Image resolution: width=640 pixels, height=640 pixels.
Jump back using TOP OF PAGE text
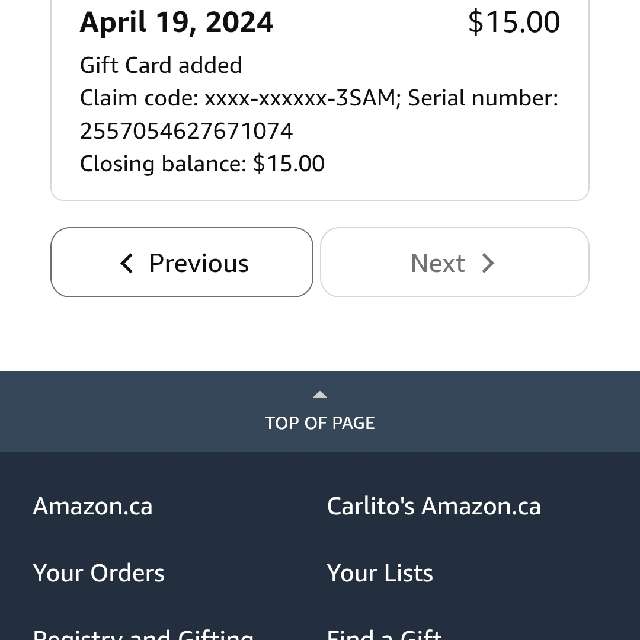pyautogui.click(x=320, y=423)
